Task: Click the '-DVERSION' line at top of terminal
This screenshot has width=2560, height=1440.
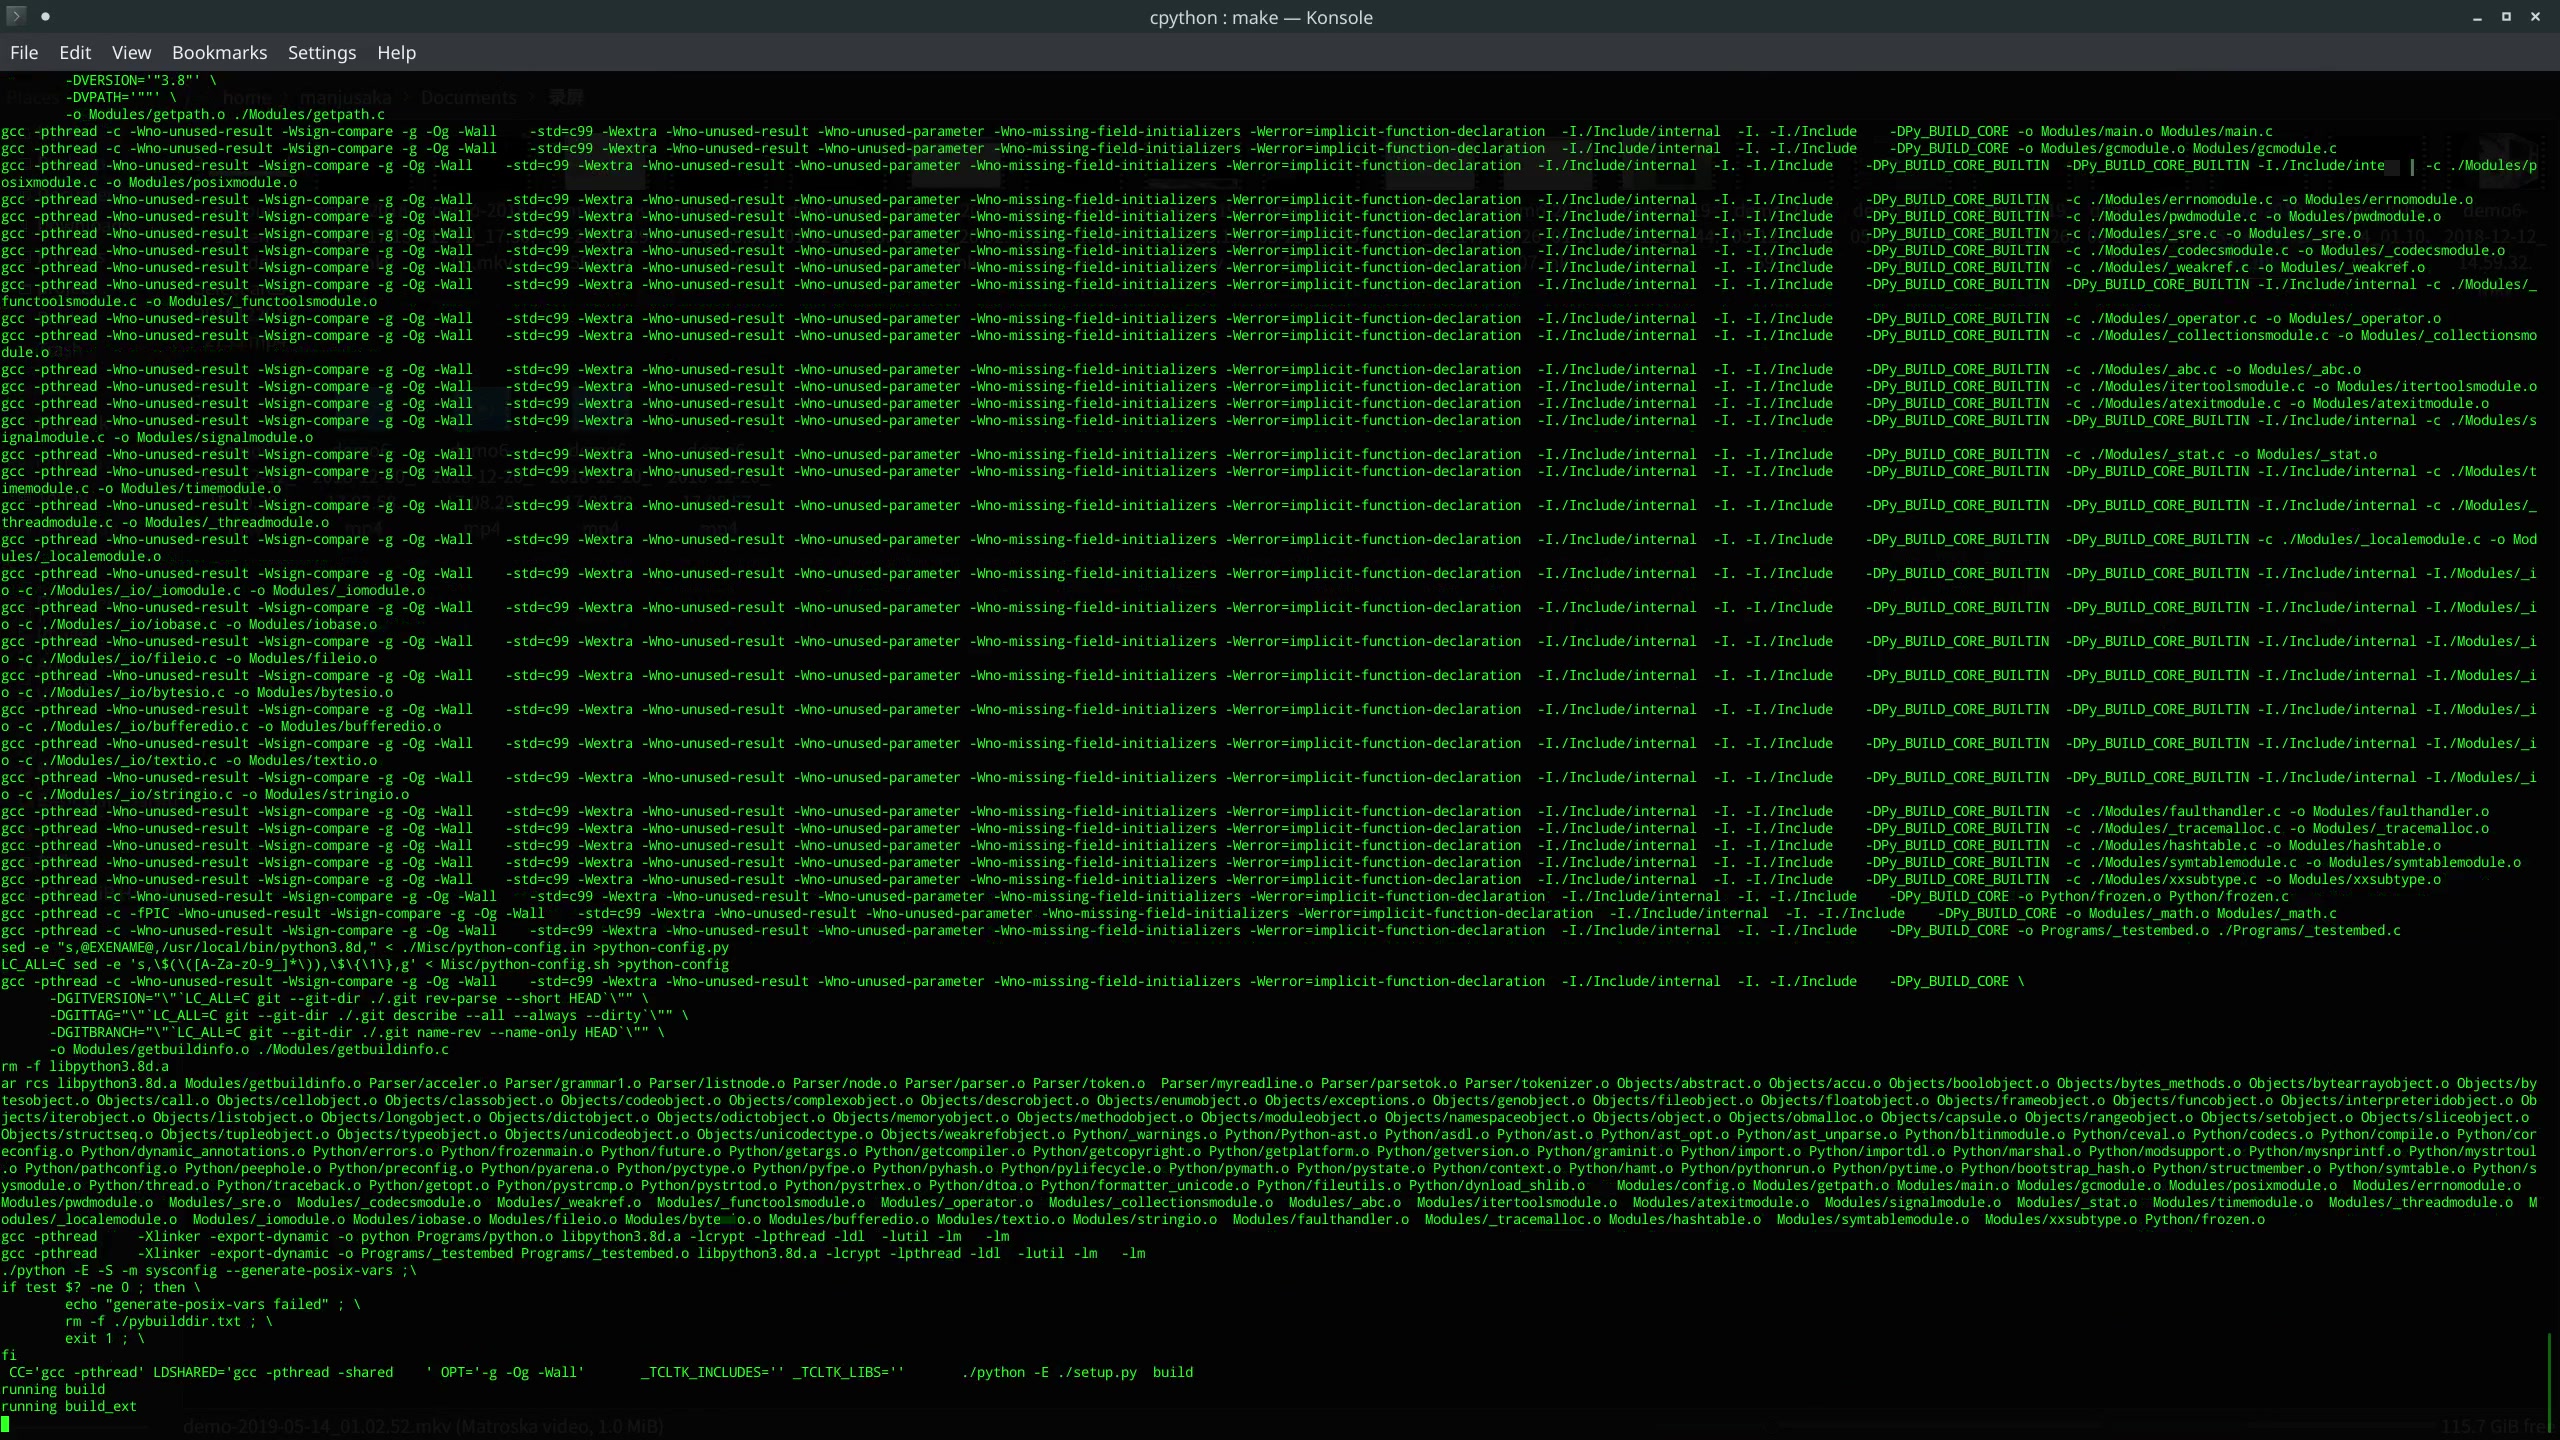Action: 140,80
